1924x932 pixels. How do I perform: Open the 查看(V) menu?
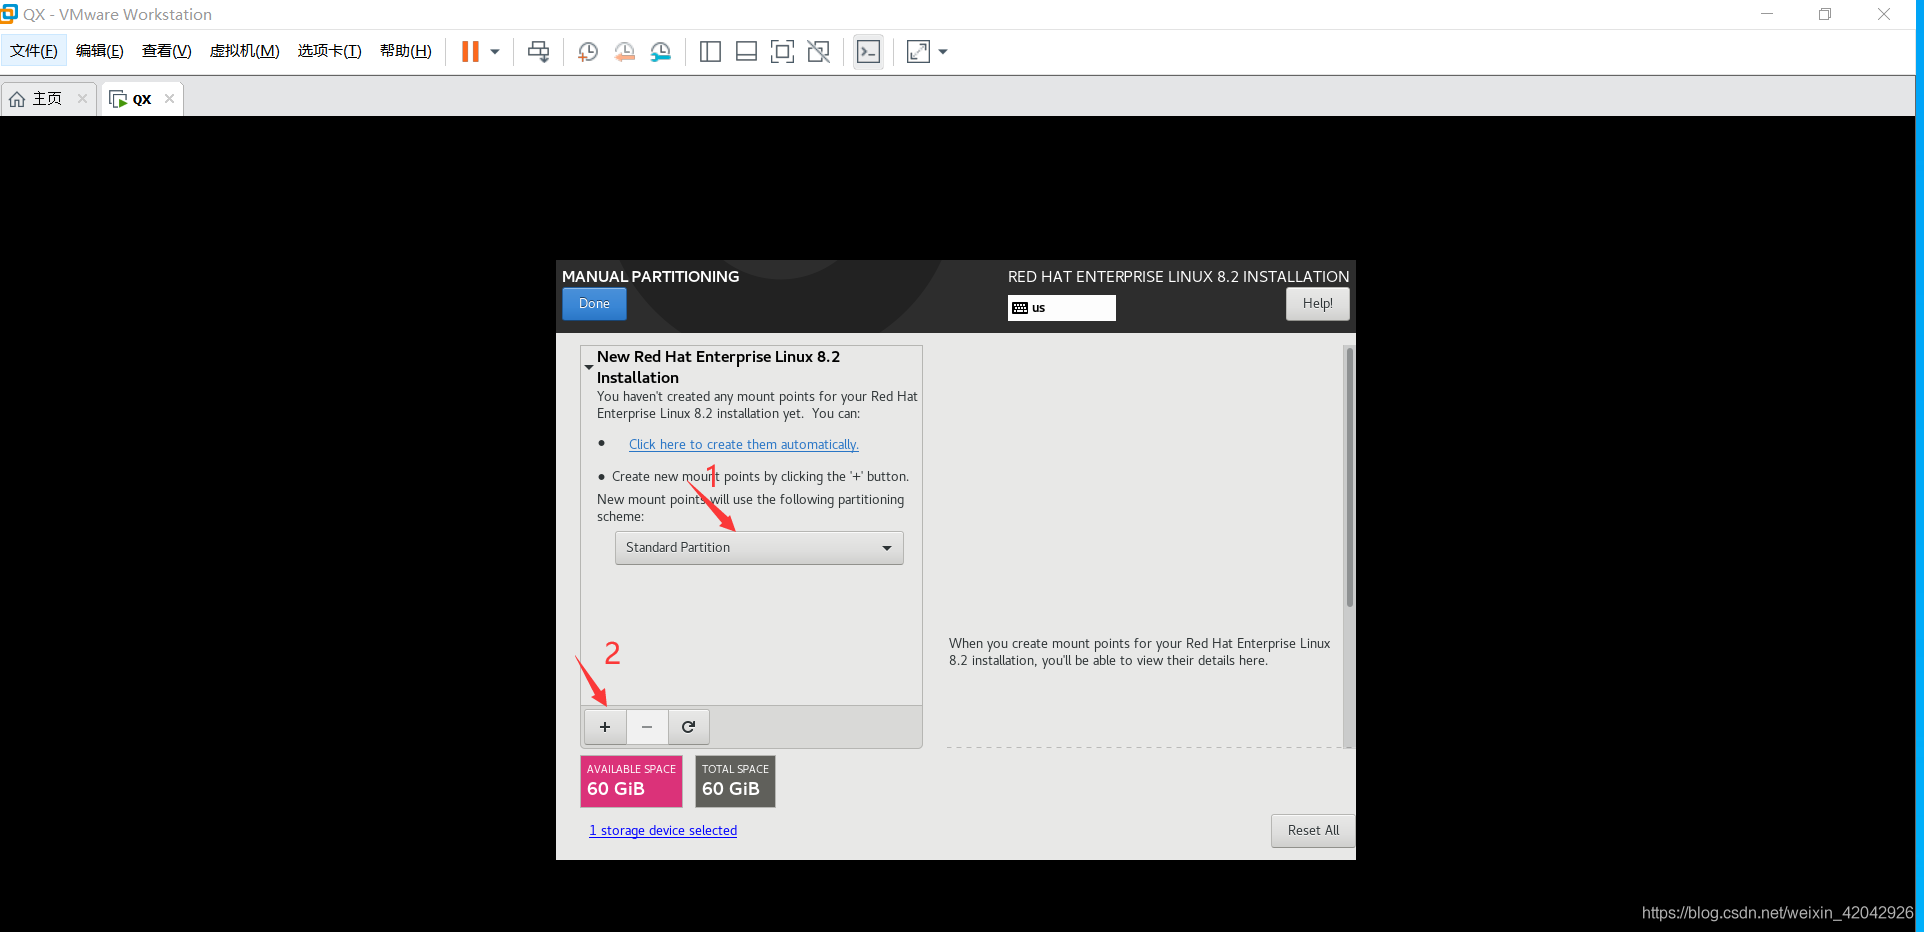pos(167,51)
